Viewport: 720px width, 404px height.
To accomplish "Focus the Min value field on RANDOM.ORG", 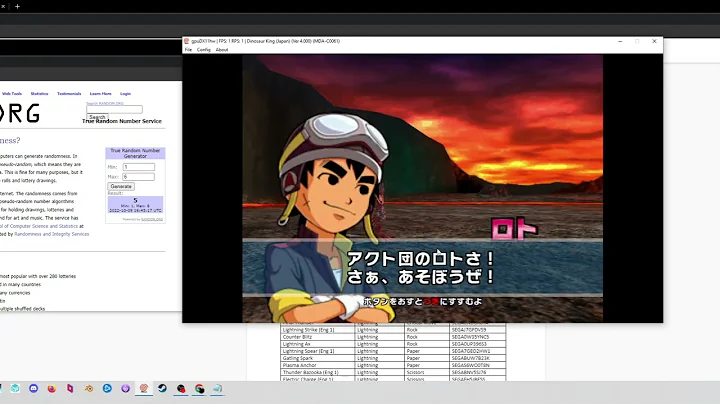I will point(139,167).
